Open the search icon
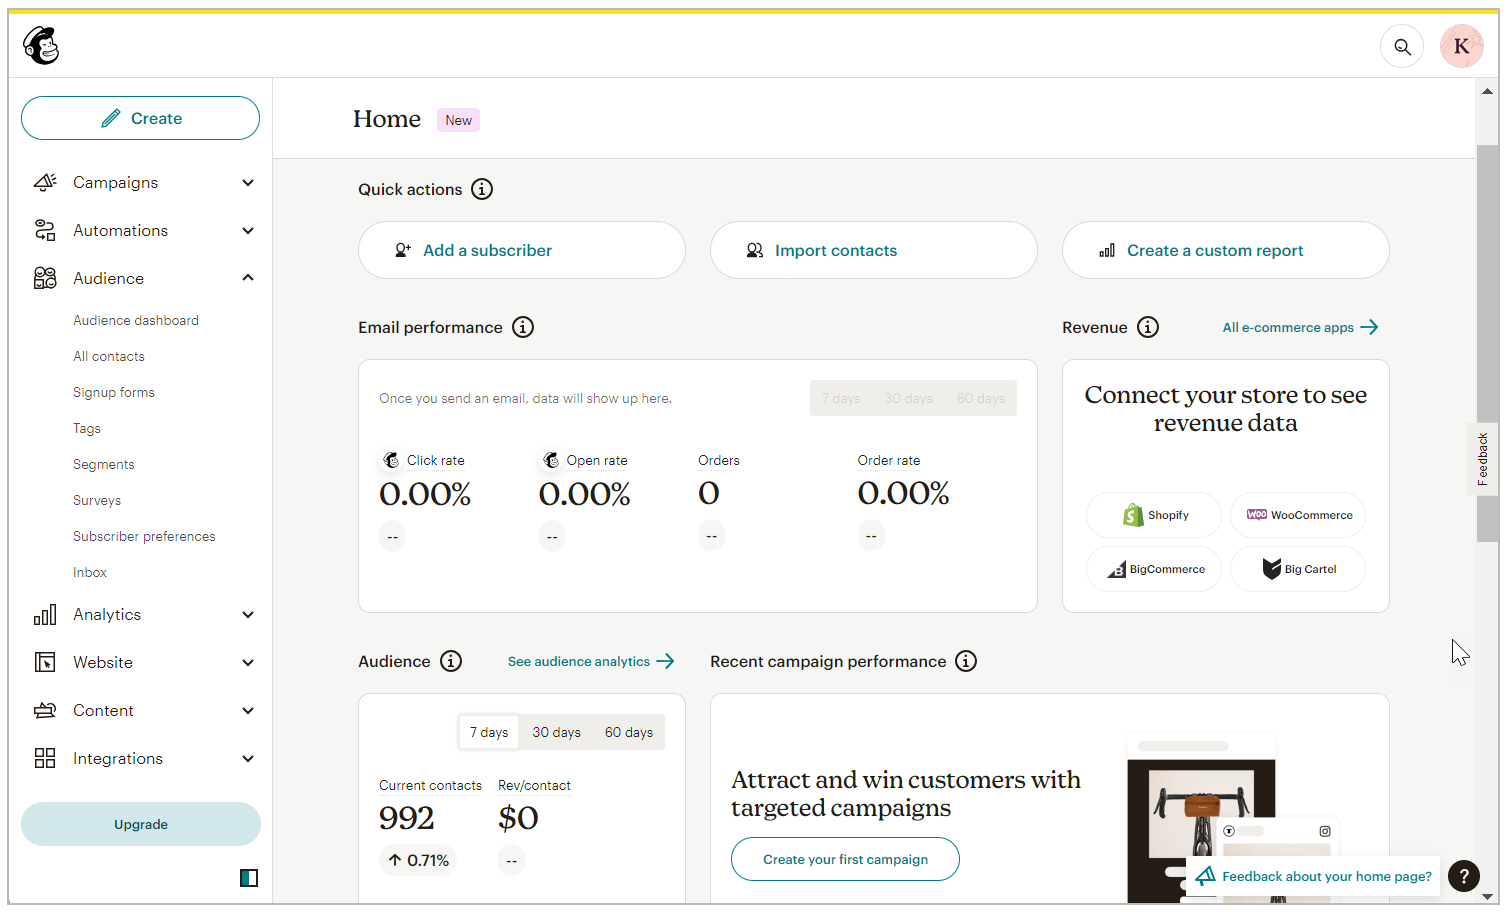Screen dimensions: 1509x912 [x=1402, y=46]
